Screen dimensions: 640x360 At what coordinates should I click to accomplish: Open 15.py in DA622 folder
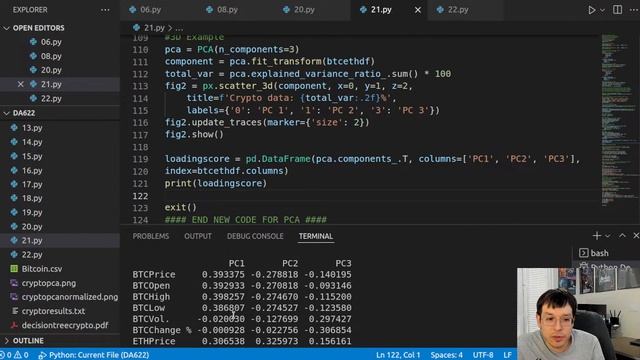coord(32,156)
